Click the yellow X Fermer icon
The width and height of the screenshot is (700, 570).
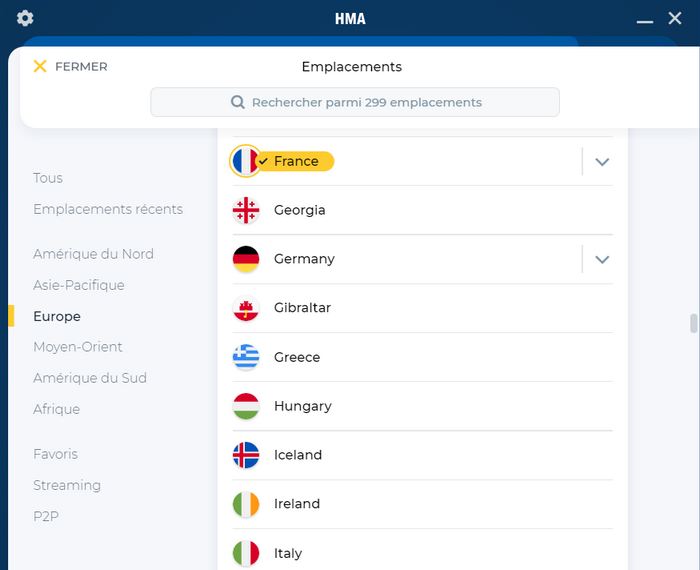tap(40, 66)
